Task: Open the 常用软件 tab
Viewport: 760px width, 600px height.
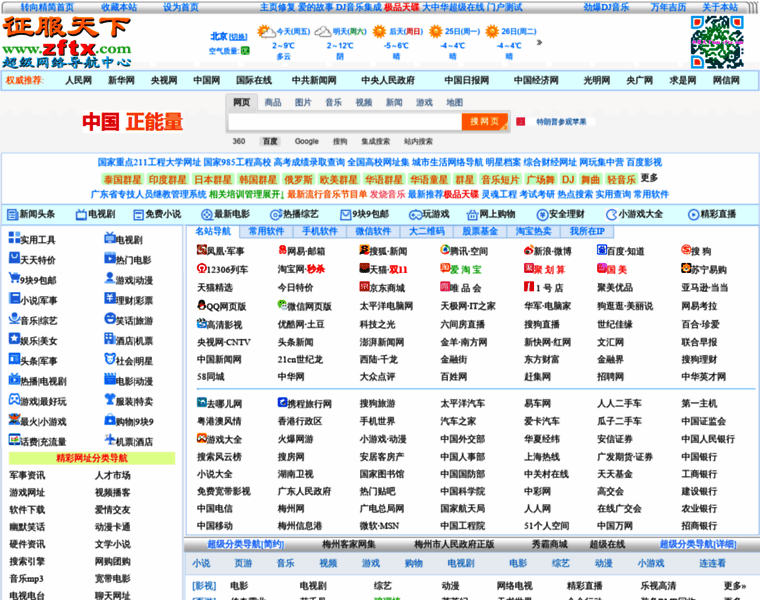Action: pos(266,231)
